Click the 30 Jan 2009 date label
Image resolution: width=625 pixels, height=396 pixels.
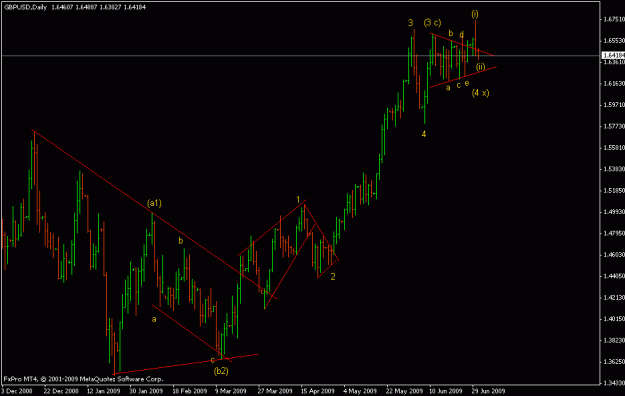146,391
